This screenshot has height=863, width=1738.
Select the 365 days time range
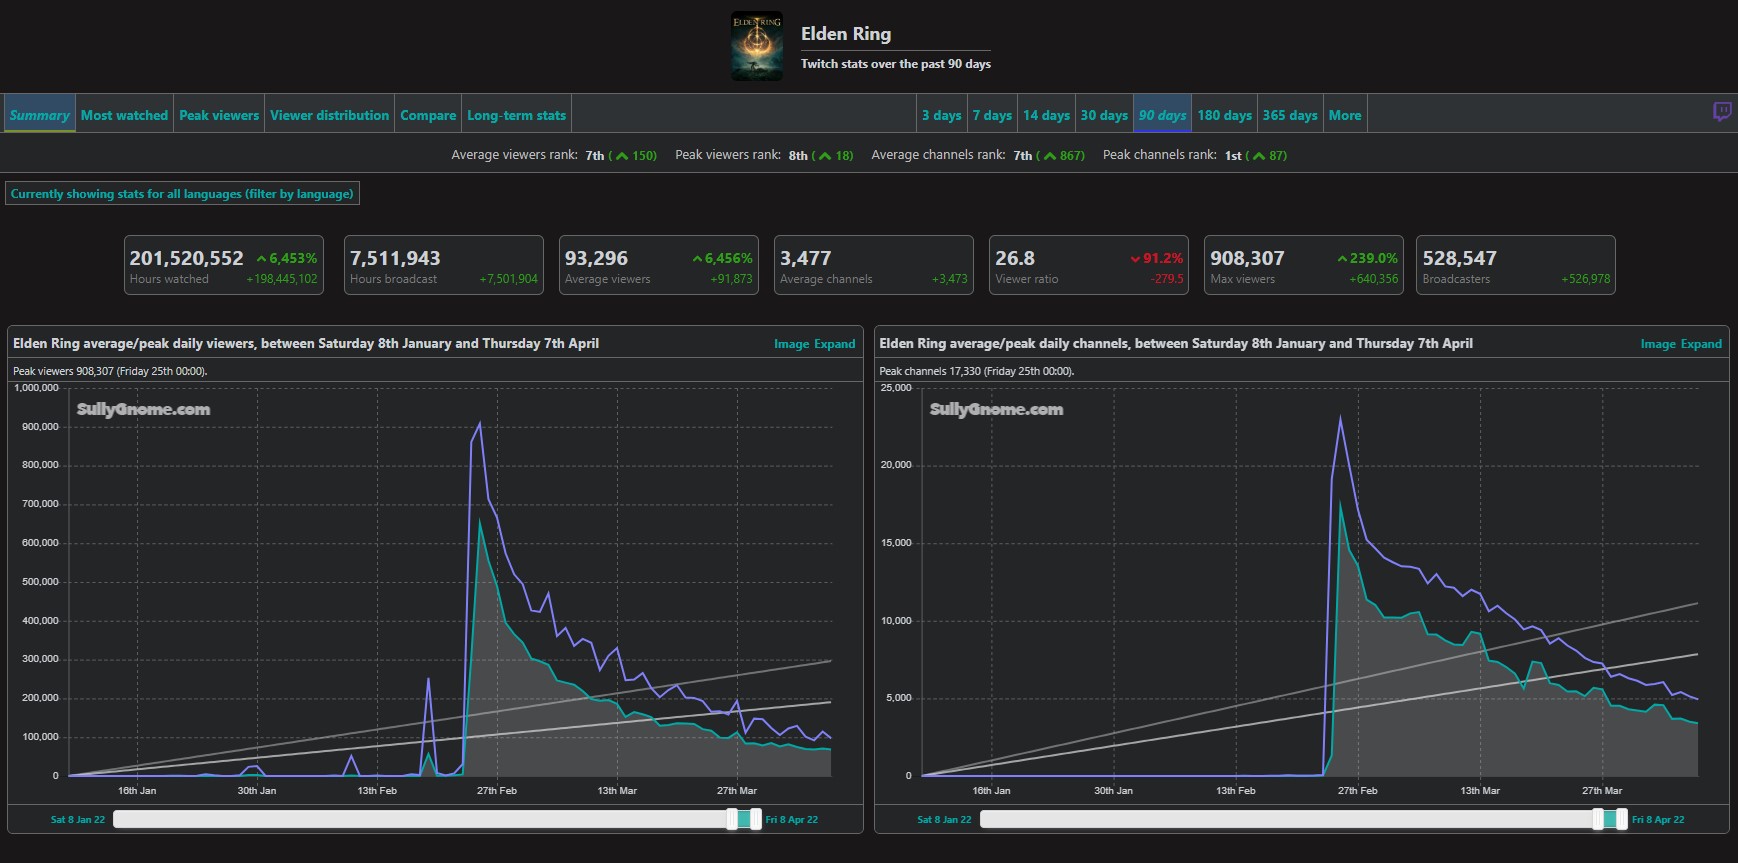coord(1290,115)
